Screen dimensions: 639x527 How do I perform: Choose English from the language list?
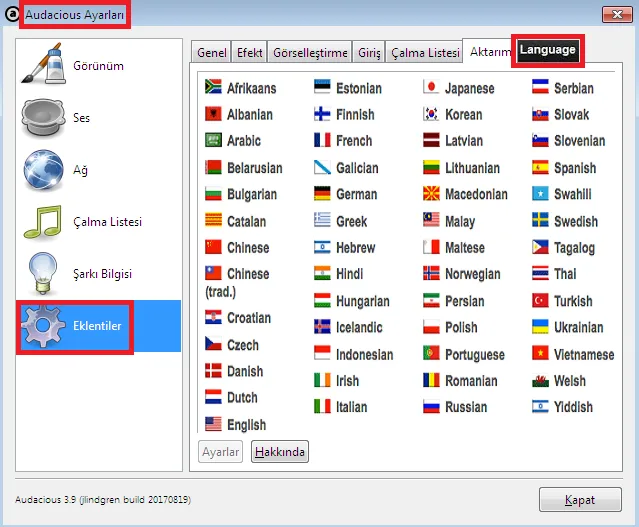[x=236, y=424]
